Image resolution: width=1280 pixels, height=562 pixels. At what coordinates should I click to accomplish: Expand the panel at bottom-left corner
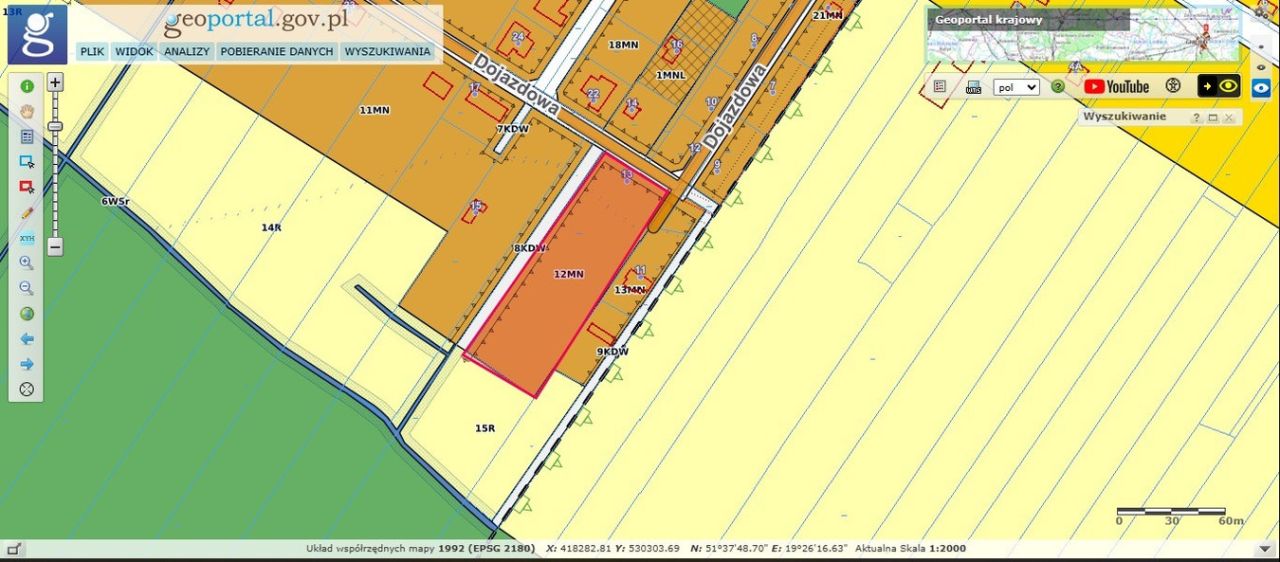(13, 549)
